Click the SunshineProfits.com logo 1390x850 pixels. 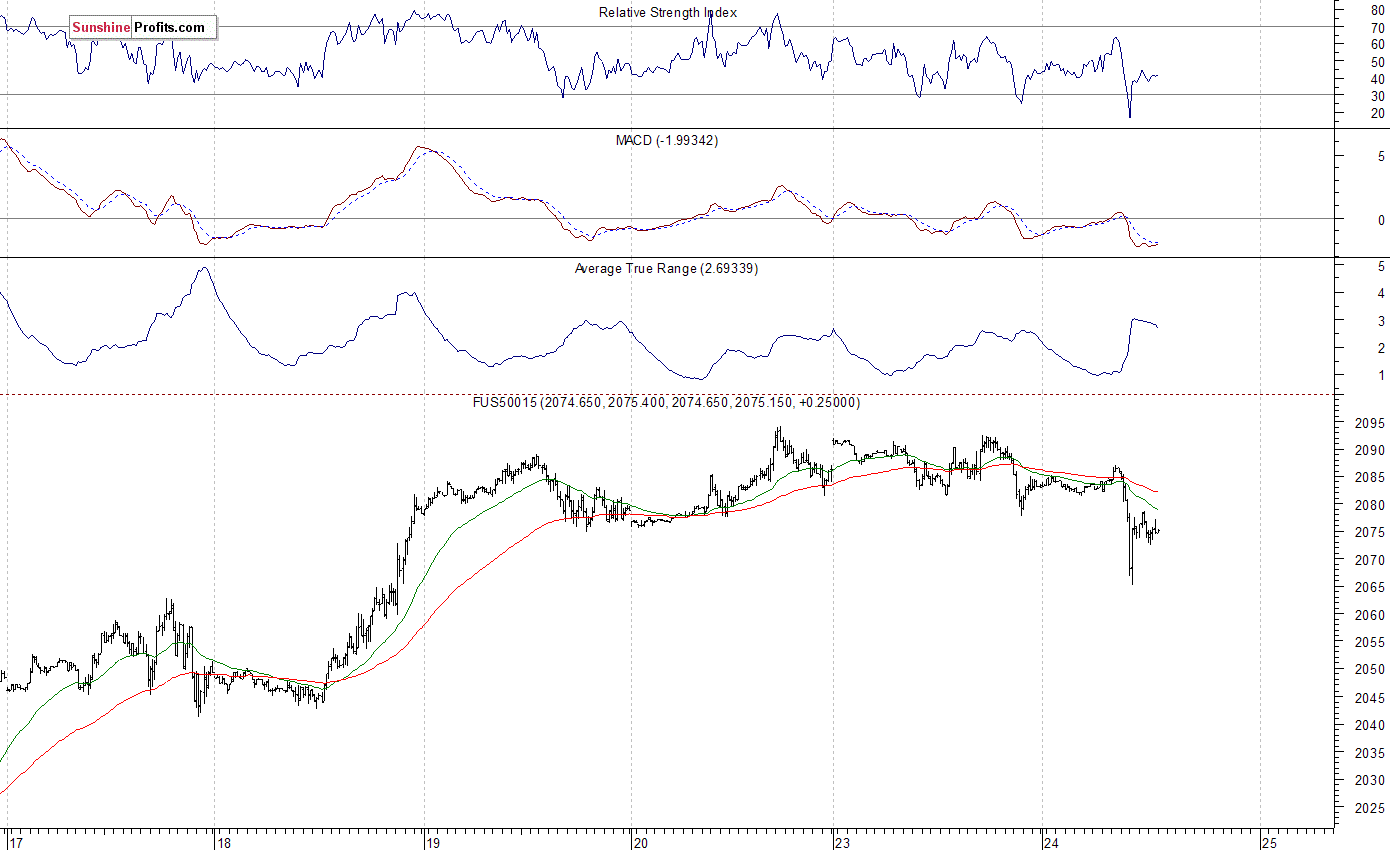click(142, 28)
